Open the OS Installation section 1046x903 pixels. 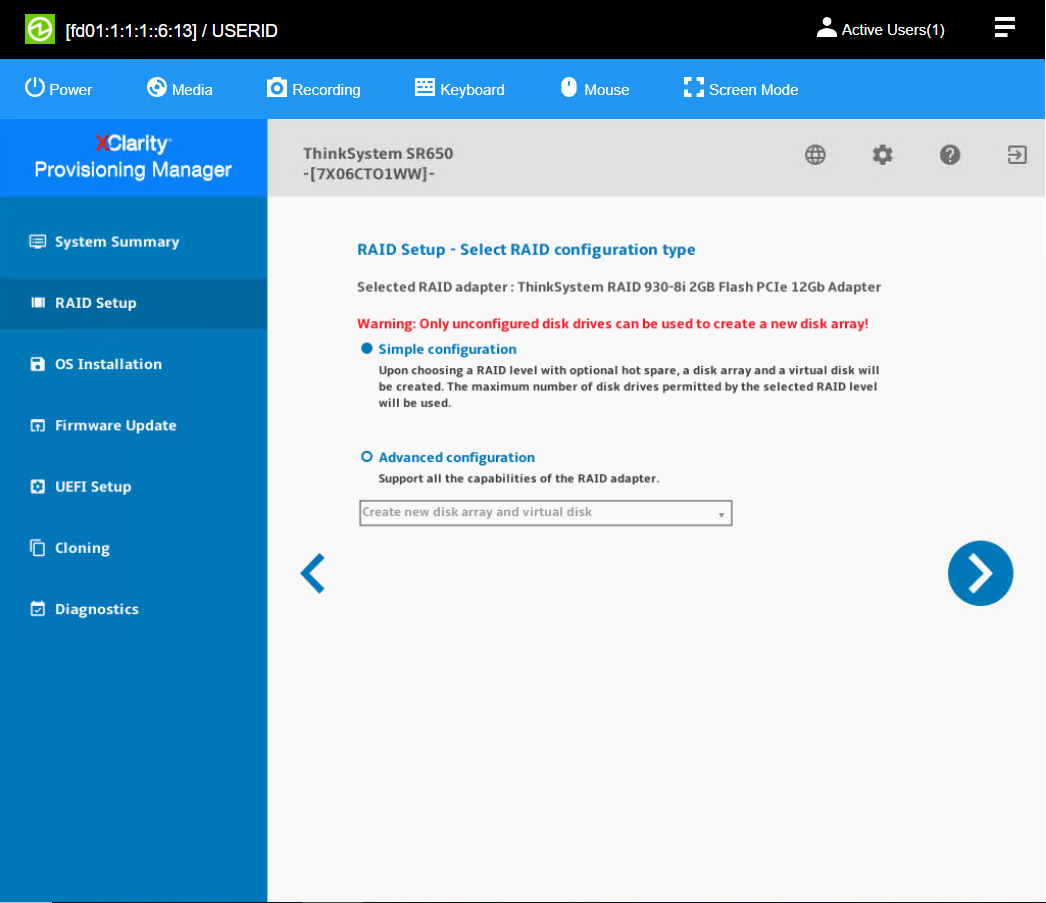(x=108, y=364)
